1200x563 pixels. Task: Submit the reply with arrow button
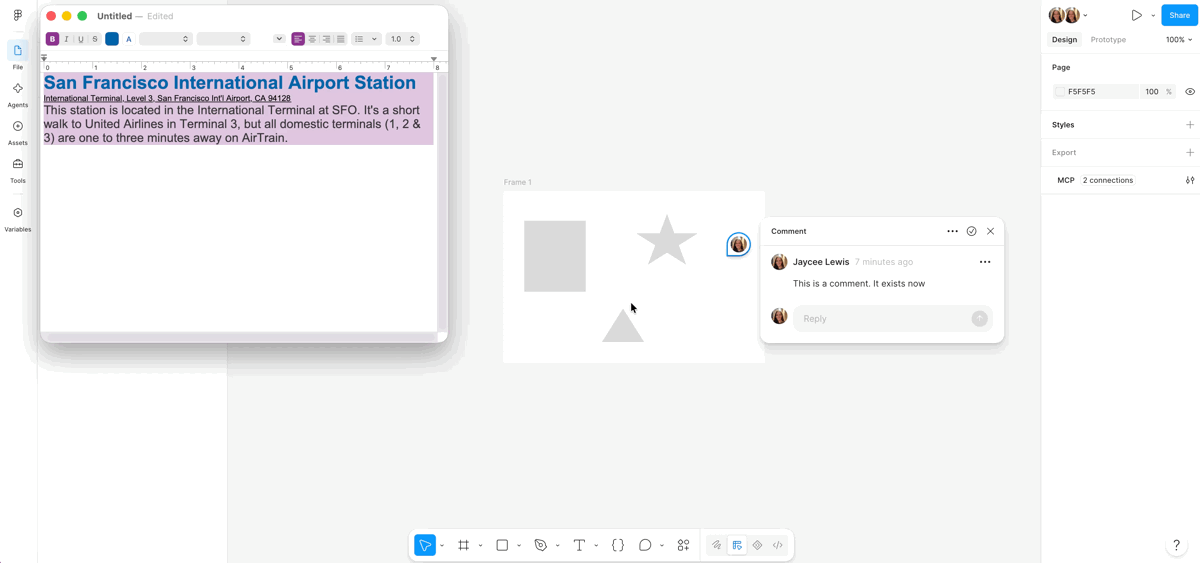click(980, 318)
